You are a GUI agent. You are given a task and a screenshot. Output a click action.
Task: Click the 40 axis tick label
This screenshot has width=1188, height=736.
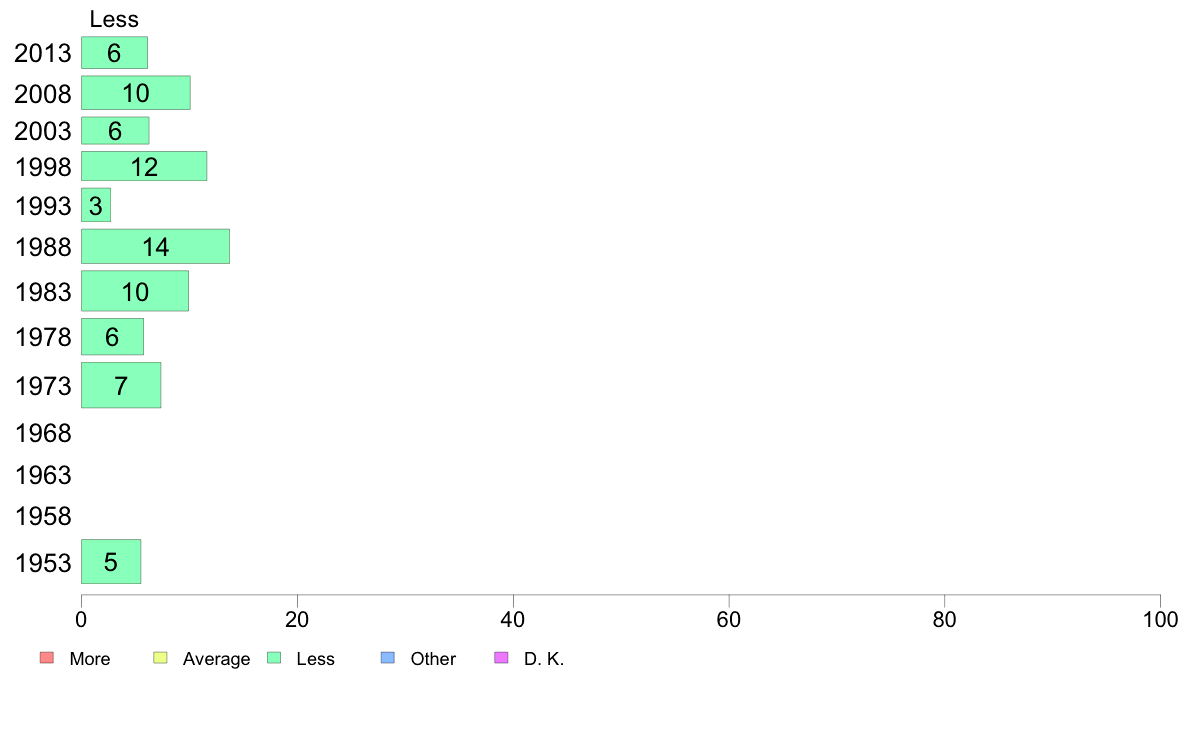[x=513, y=620]
